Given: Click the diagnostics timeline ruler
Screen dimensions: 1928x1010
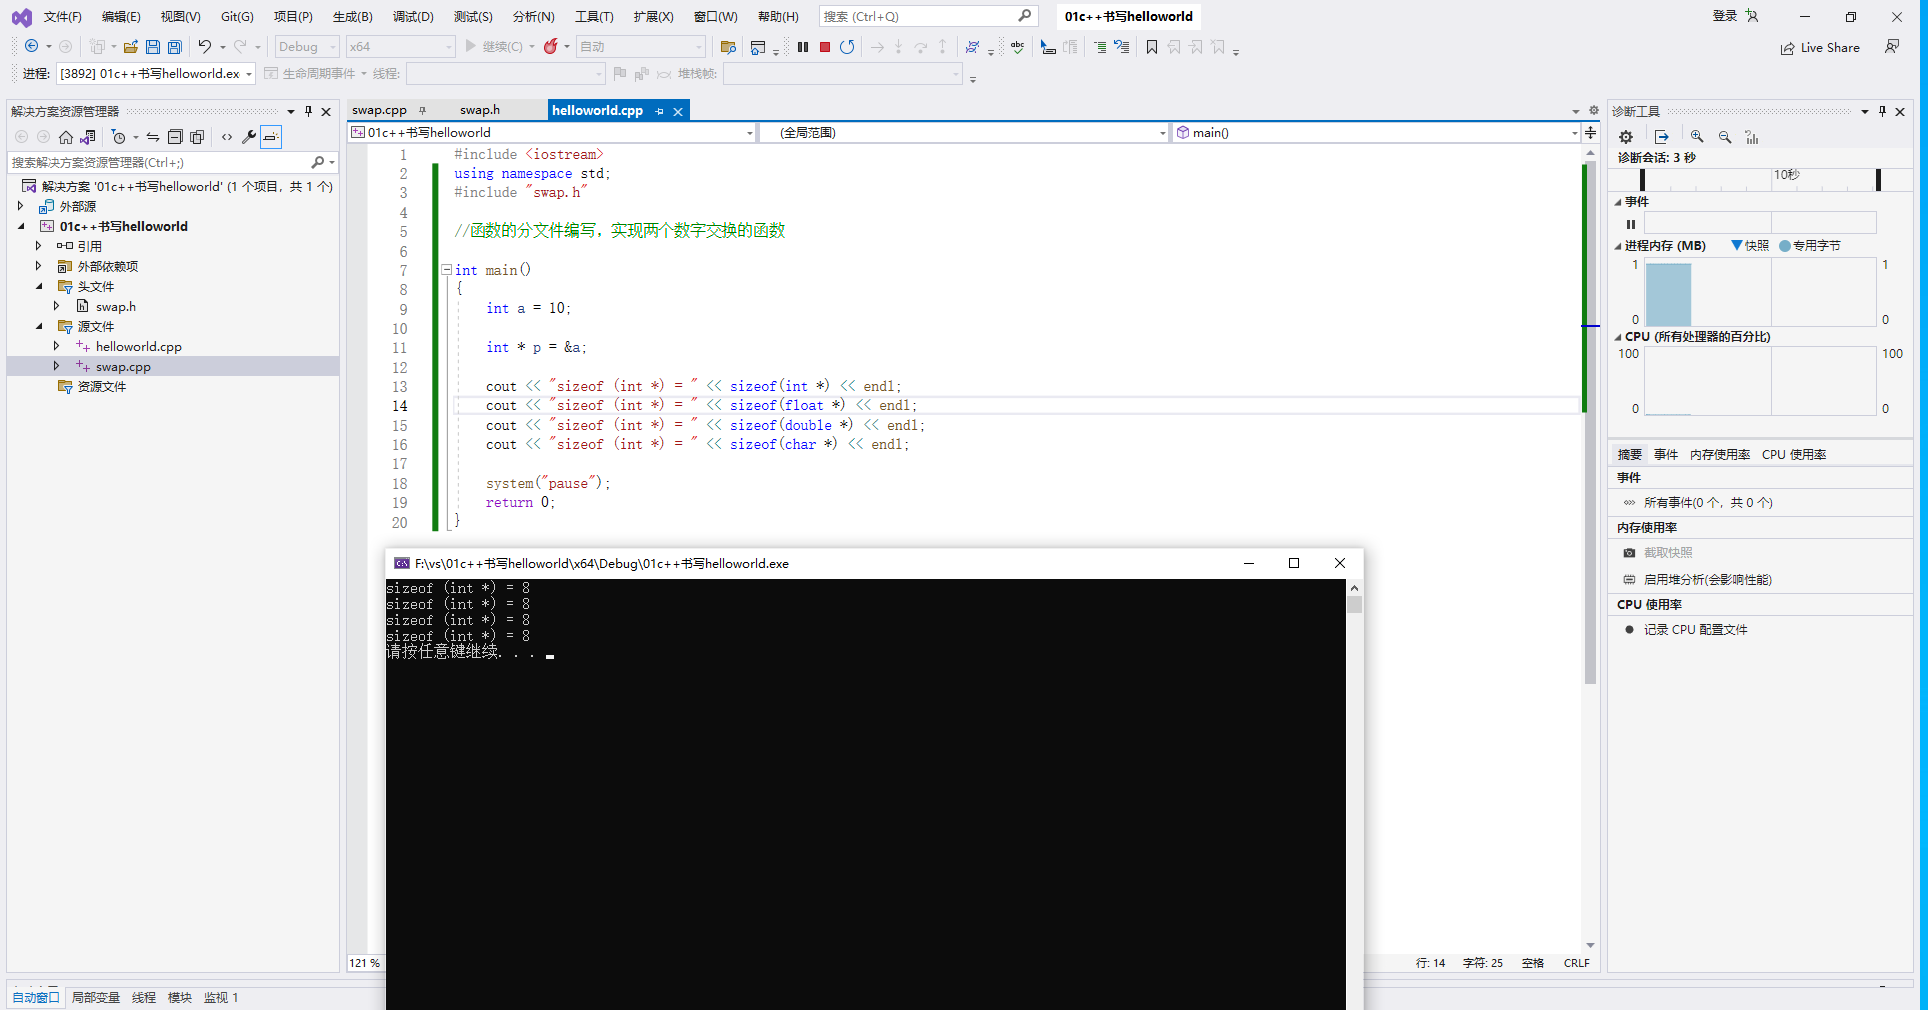Looking at the screenshot, I should tap(1760, 179).
